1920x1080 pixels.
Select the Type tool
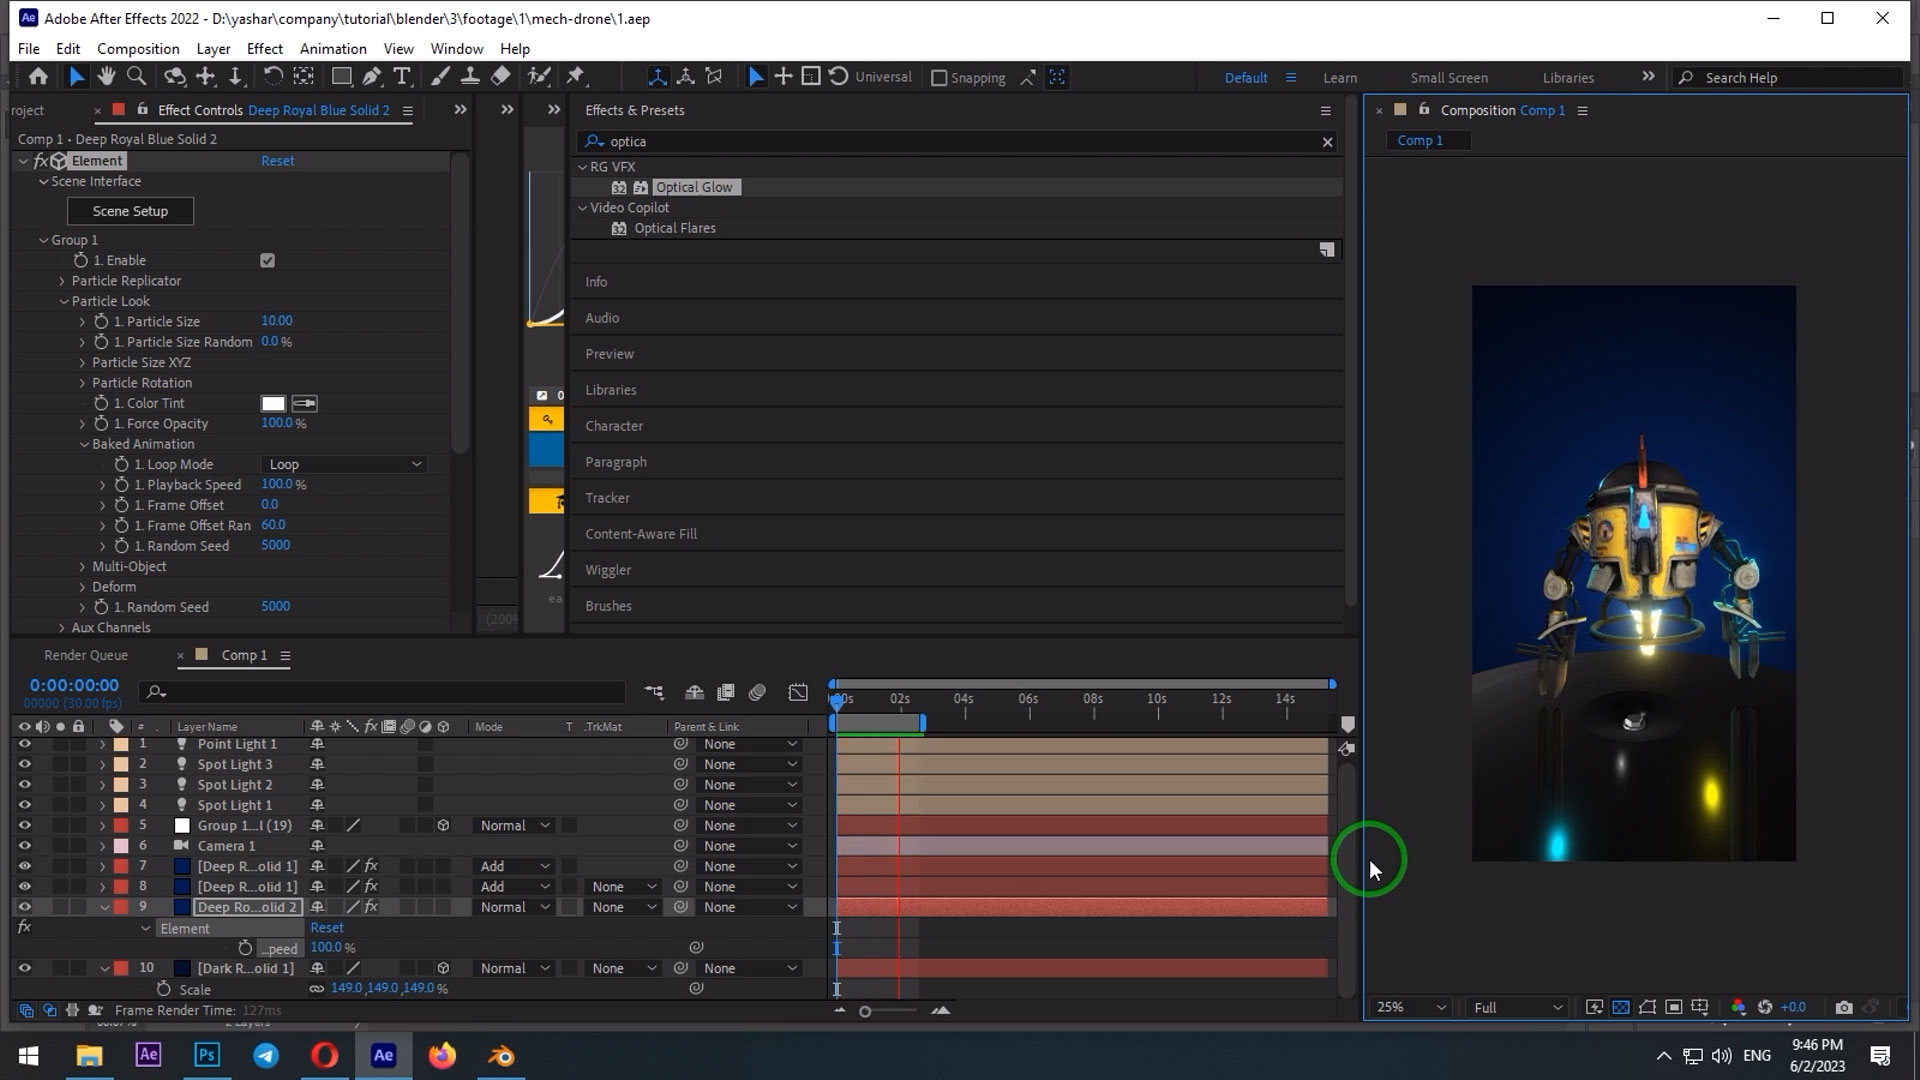coord(402,77)
